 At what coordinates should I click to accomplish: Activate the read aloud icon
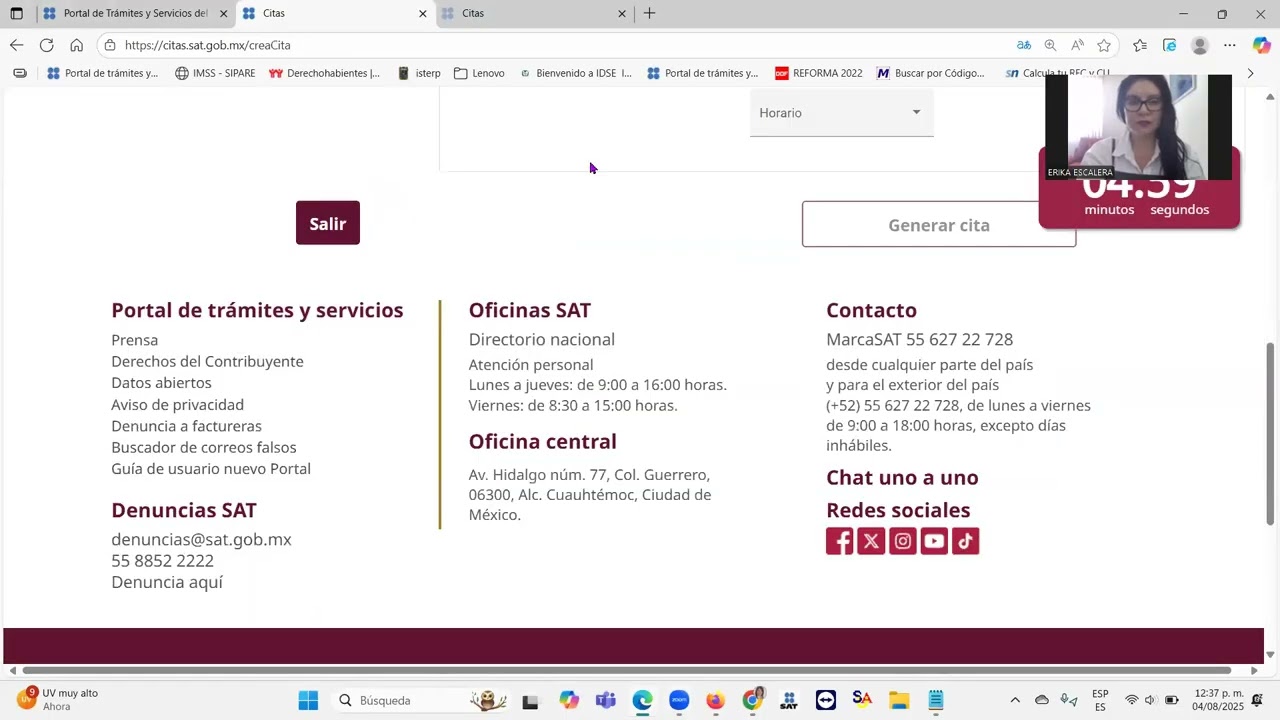pyautogui.click(x=1077, y=45)
